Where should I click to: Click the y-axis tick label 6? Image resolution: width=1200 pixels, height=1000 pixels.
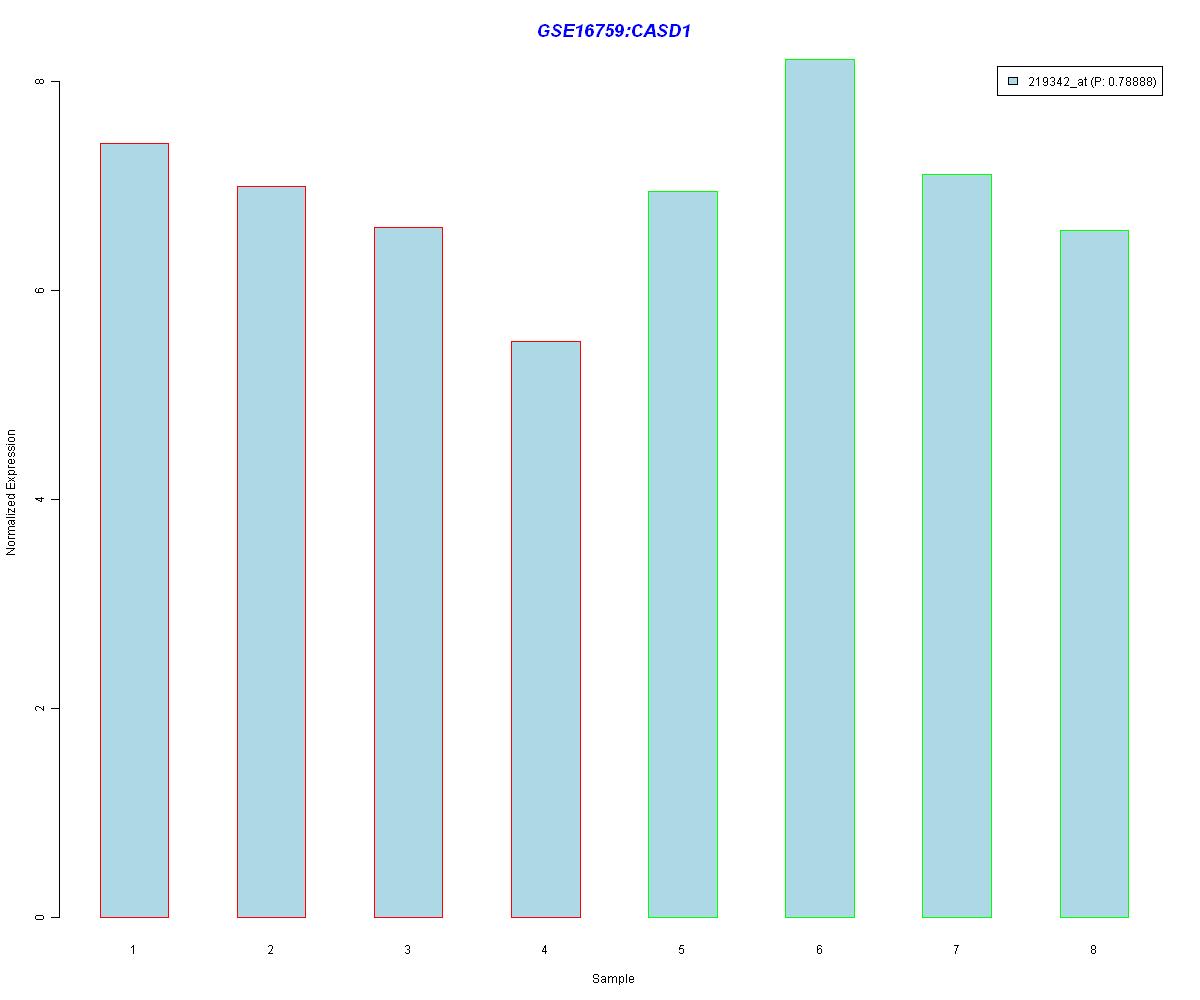pyautogui.click(x=40, y=290)
